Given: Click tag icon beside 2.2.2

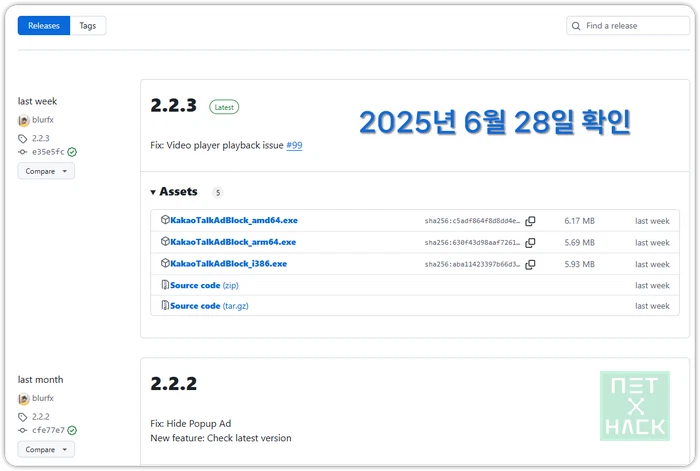Looking at the screenshot, I should pyautogui.click(x=22, y=417).
